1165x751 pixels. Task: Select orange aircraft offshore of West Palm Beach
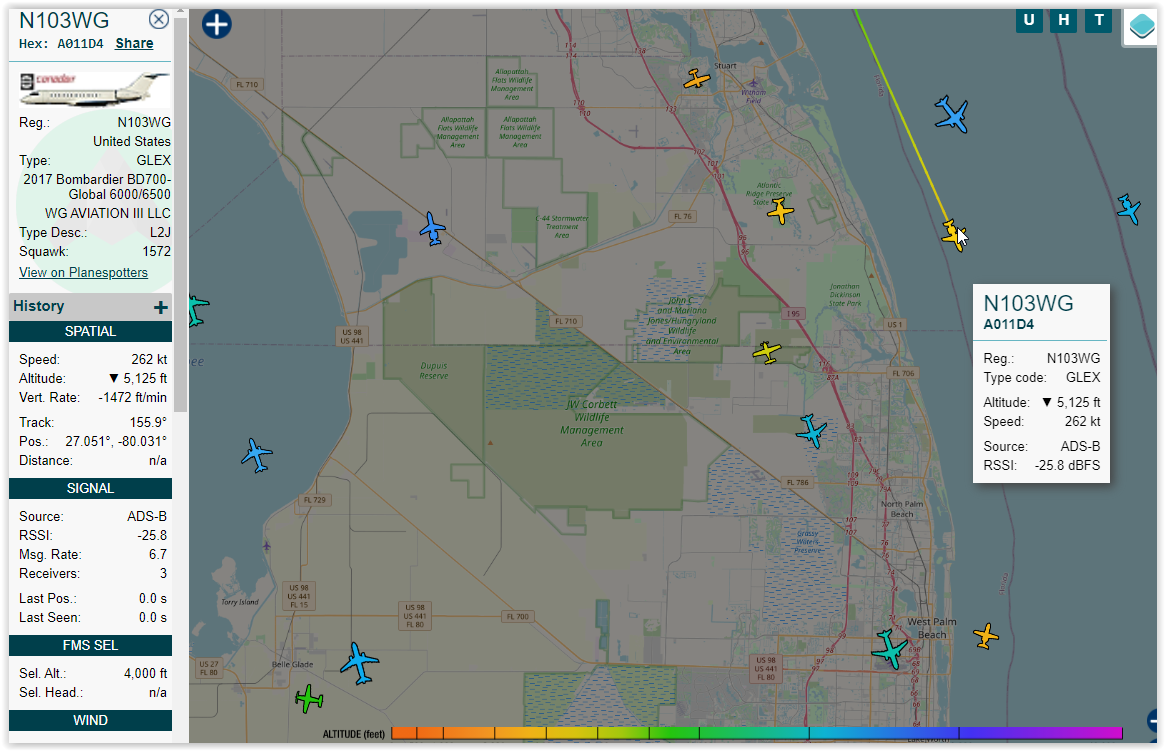[x=986, y=636]
